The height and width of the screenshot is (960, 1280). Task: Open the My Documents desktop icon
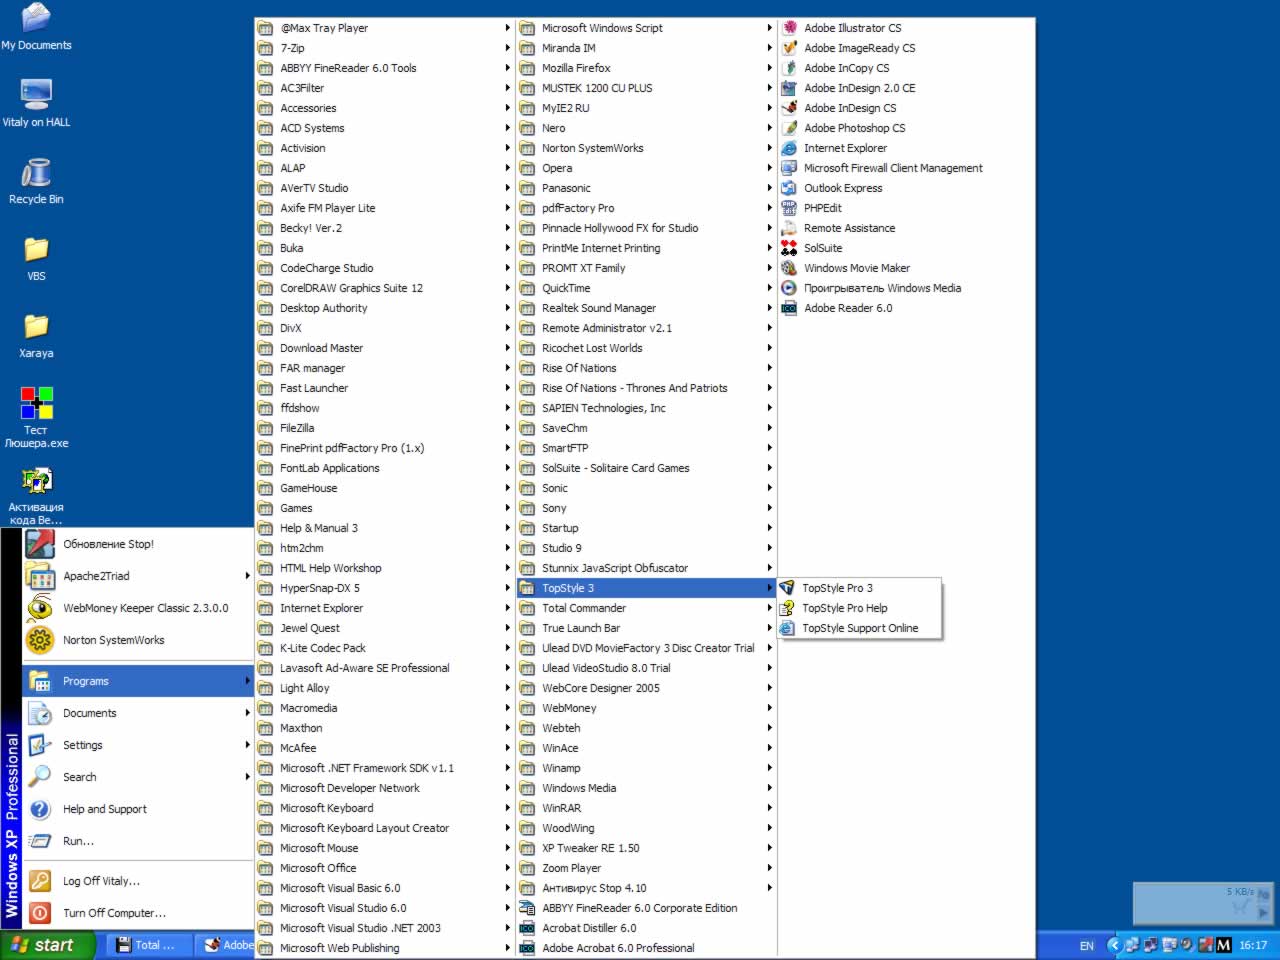click(x=36, y=26)
